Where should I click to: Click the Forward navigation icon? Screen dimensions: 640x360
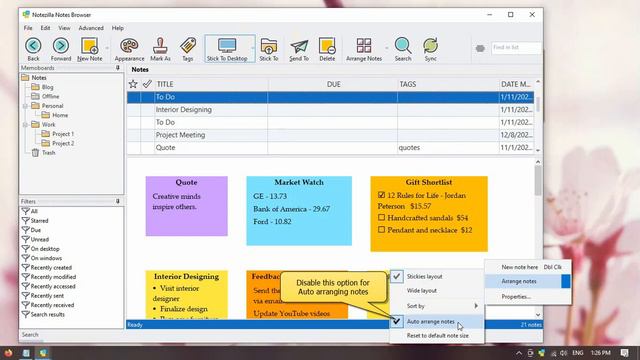61,46
